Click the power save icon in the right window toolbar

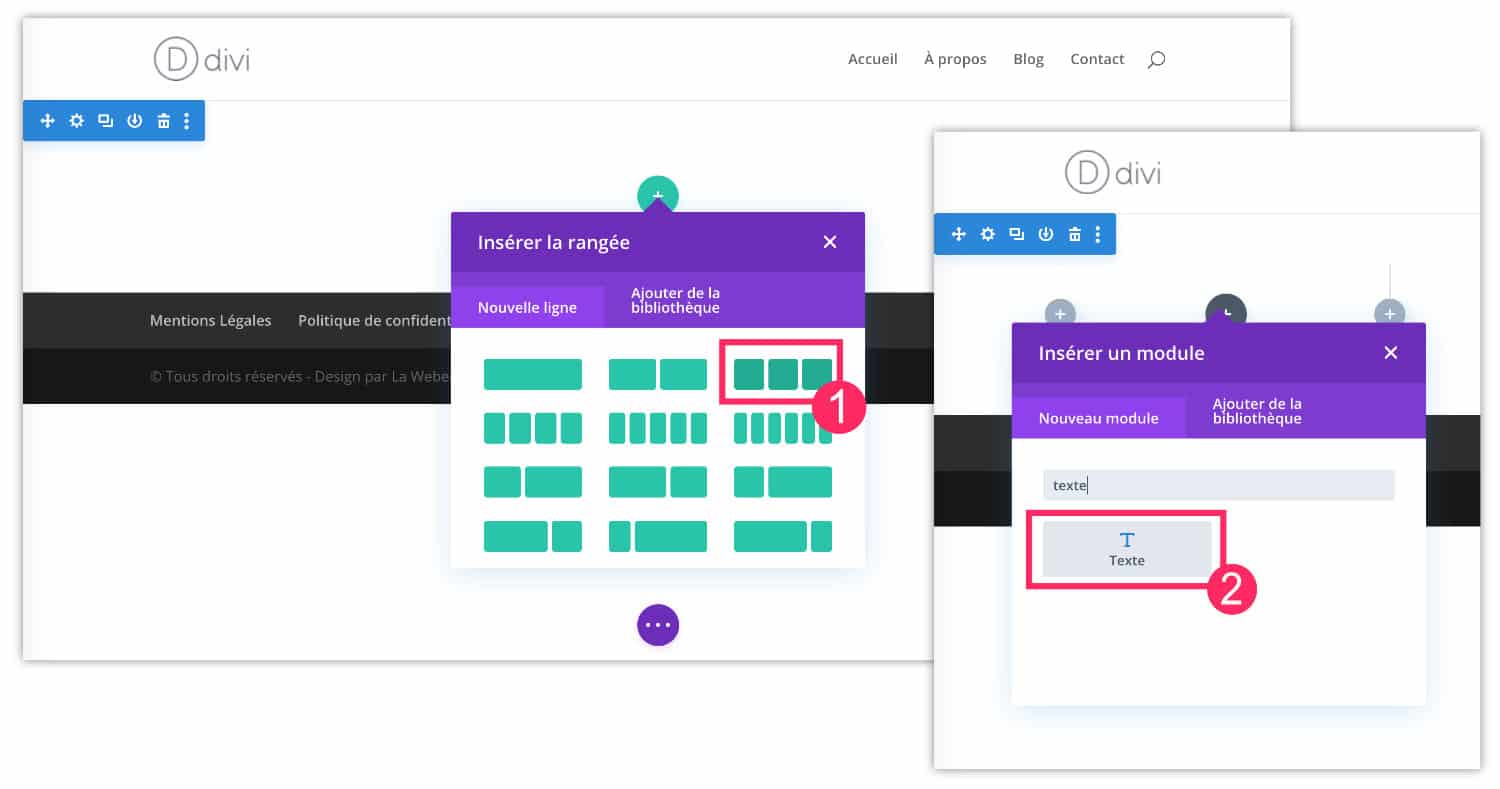pos(1045,234)
